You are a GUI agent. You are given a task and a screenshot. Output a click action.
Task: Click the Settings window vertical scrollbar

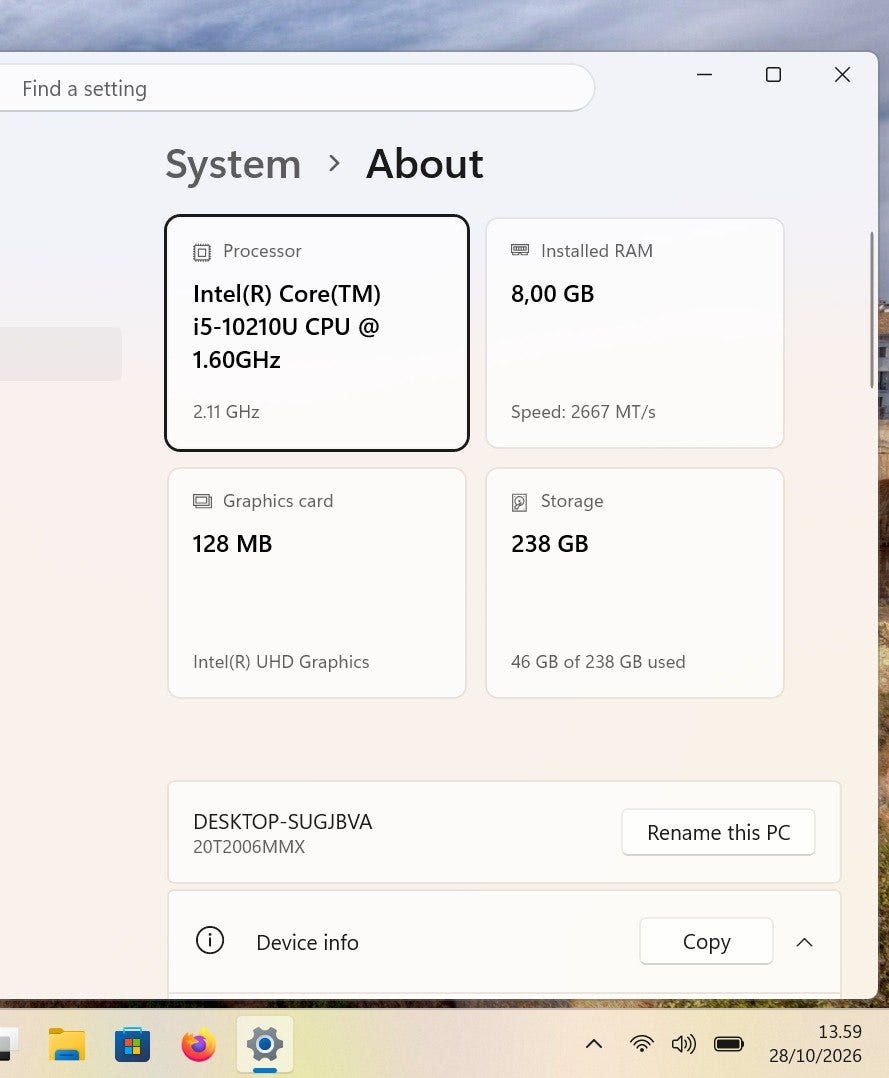click(x=872, y=309)
